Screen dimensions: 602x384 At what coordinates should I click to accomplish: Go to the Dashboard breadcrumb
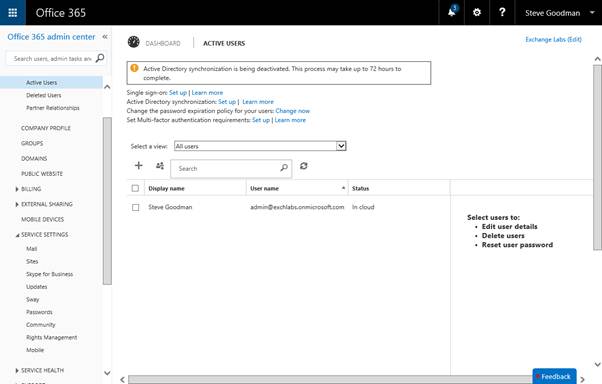(163, 43)
